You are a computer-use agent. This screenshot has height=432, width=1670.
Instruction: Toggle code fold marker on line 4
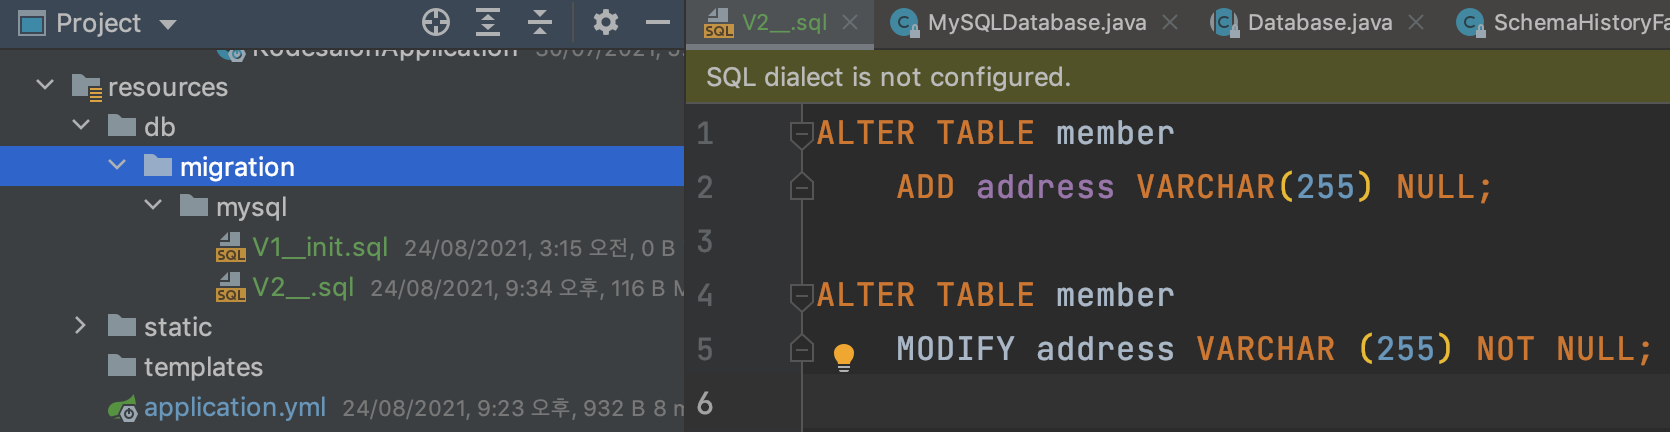click(x=802, y=295)
